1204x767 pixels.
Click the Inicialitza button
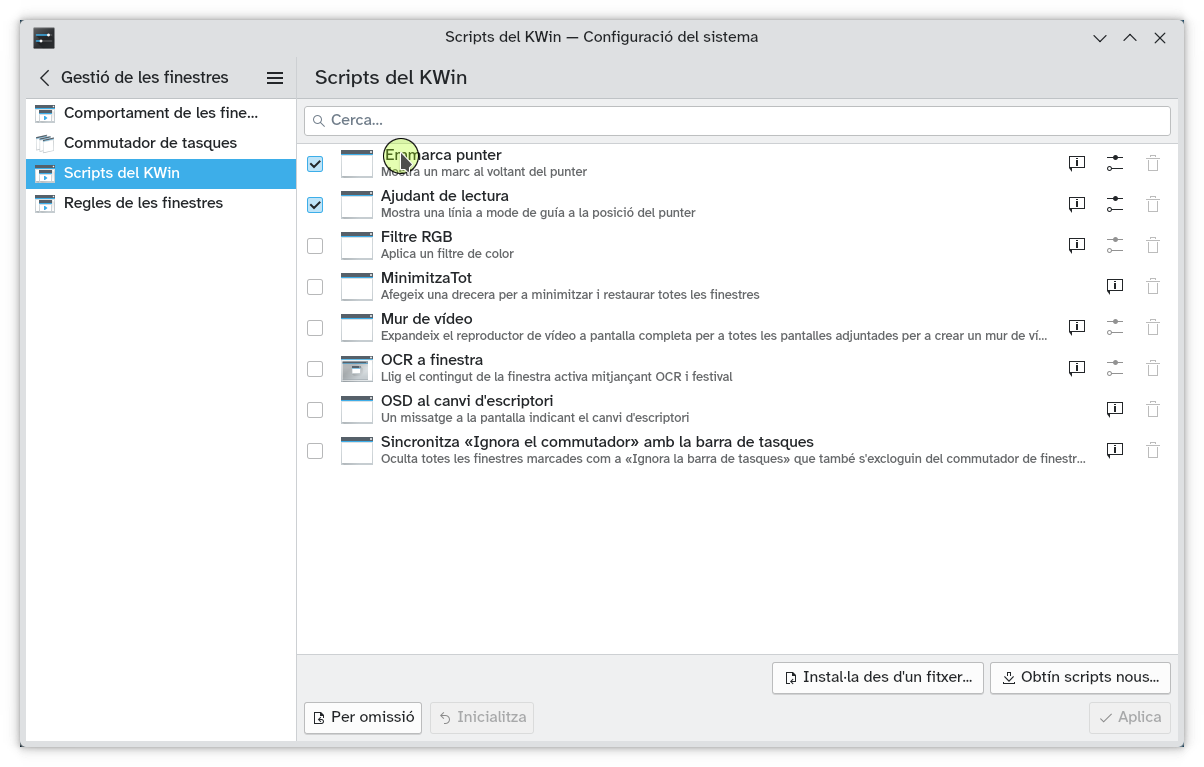click(482, 717)
